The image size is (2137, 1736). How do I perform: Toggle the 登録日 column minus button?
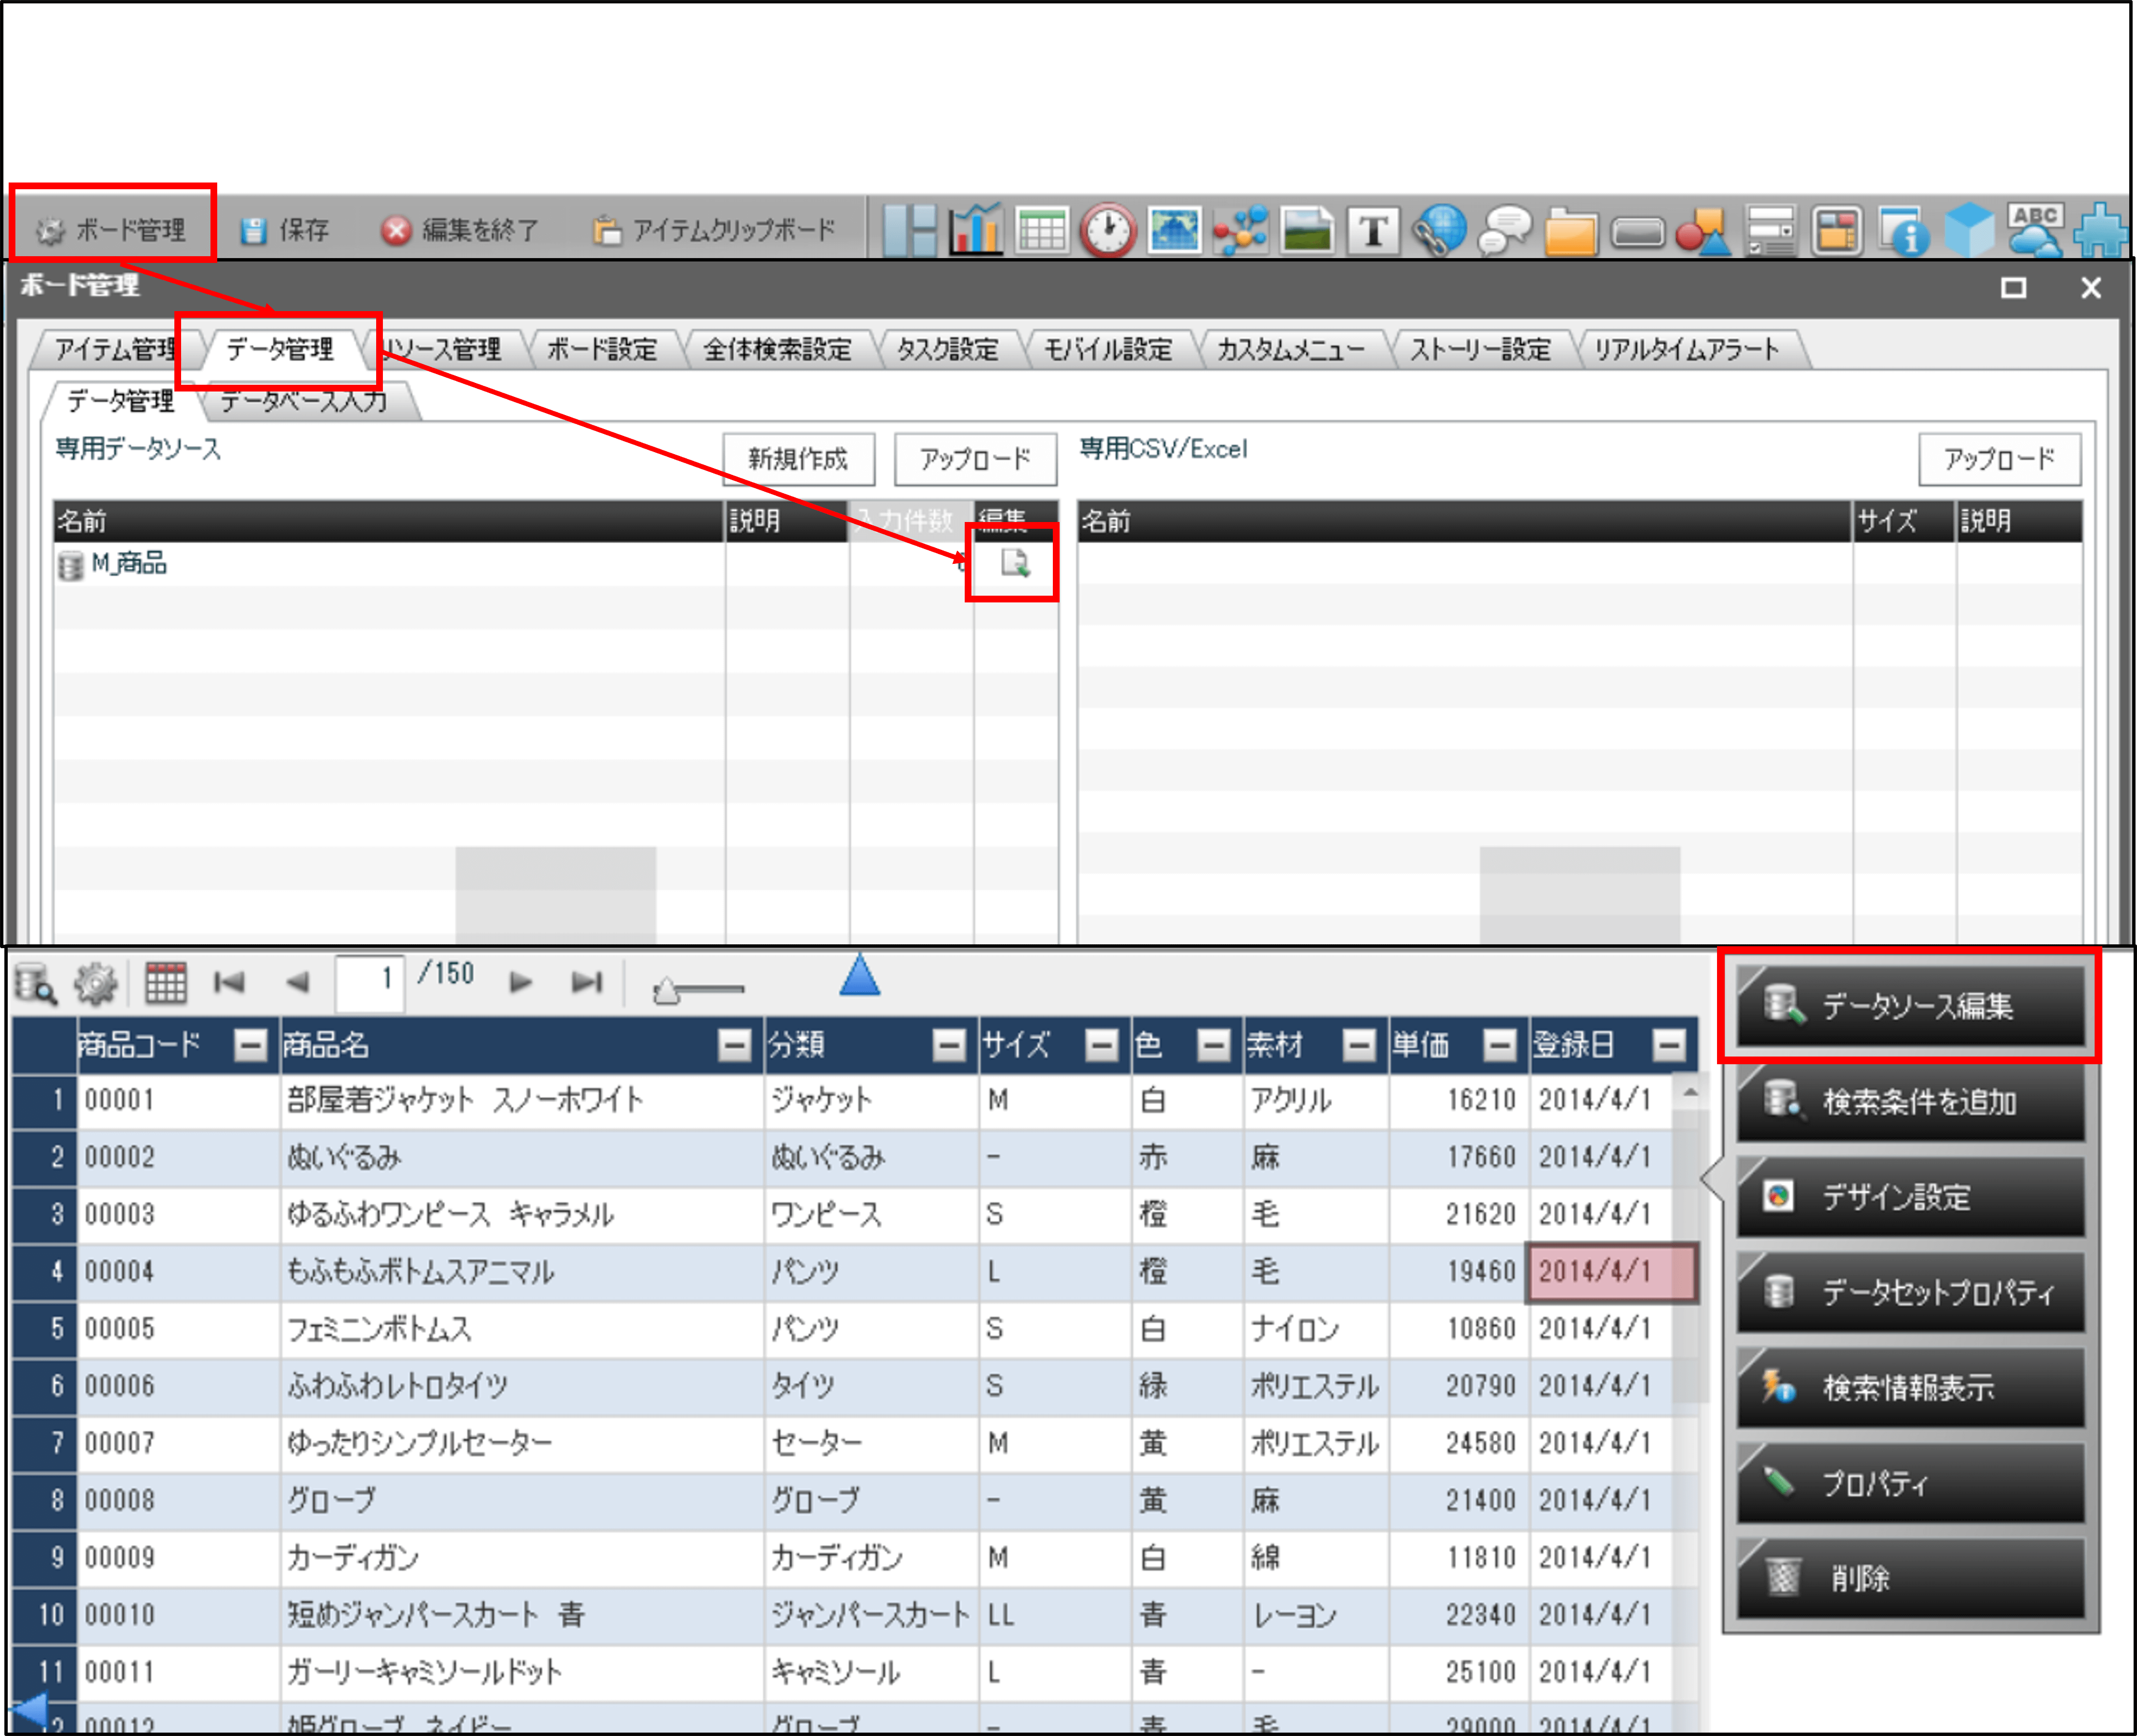tap(1668, 1046)
